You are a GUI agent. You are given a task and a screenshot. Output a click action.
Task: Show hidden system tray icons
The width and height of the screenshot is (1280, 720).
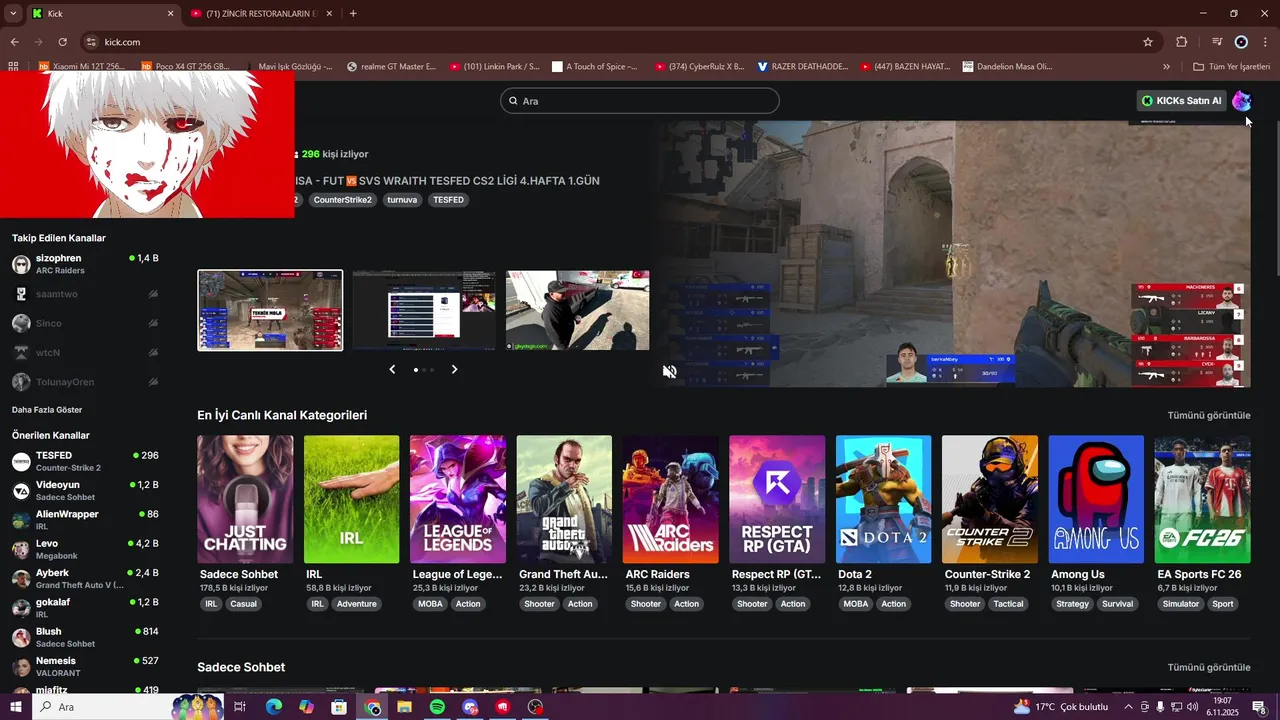coord(1129,707)
